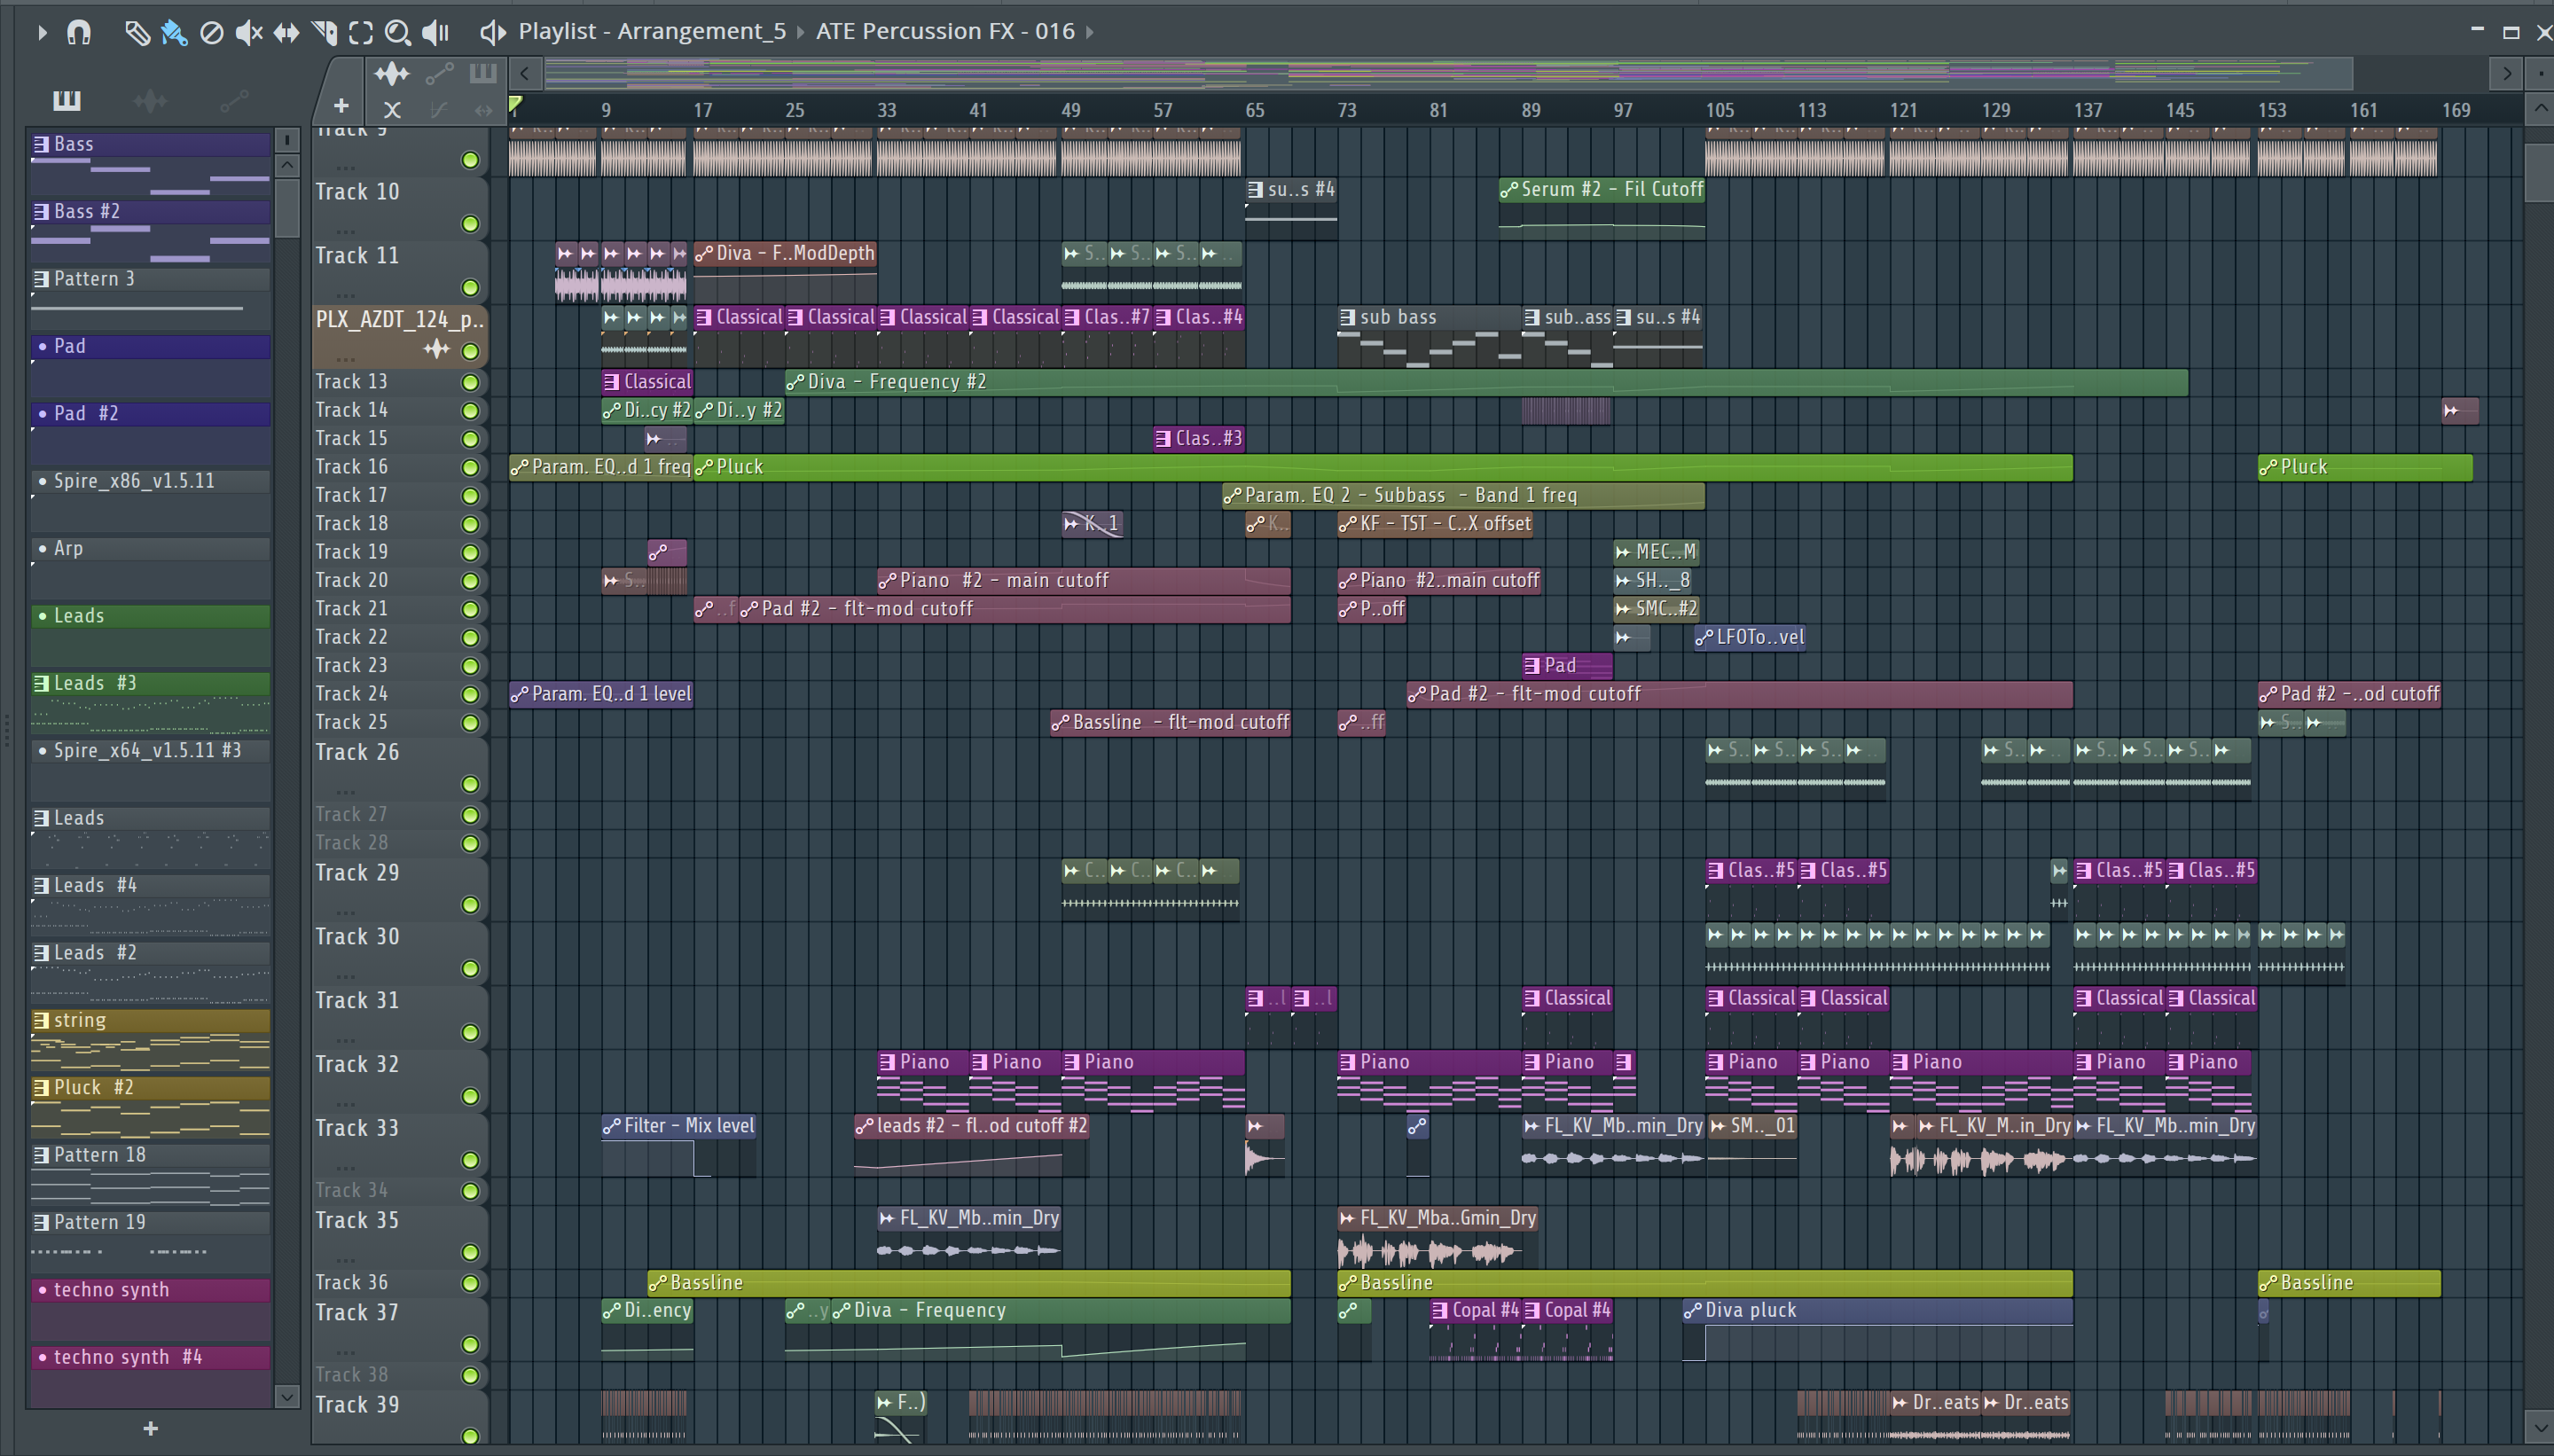Select the Paint brush tool
The width and height of the screenshot is (2554, 1456).
pyautogui.click(x=174, y=33)
